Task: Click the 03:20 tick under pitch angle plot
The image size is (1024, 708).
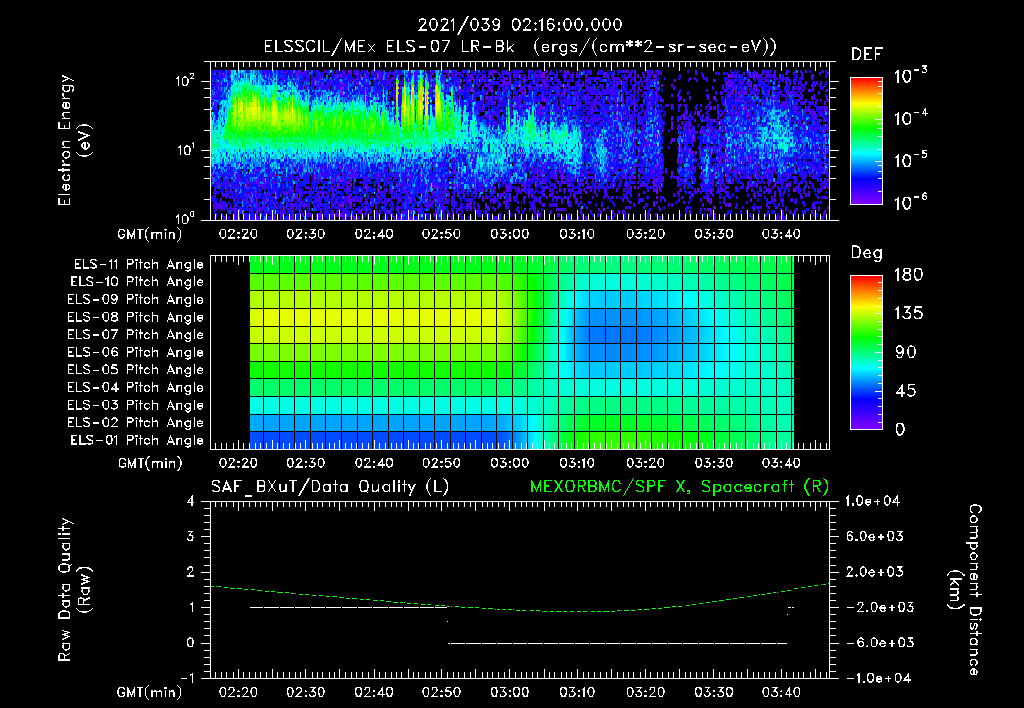Action: [645, 463]
